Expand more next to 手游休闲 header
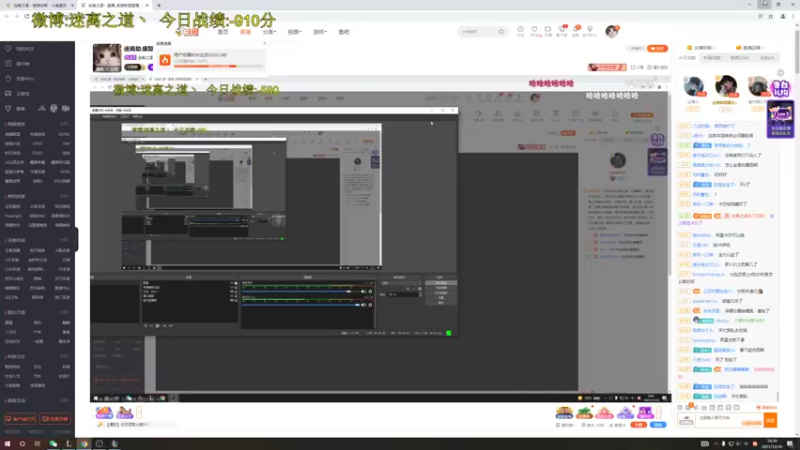This screenshot has height=450, width=800. click(65, 240)
